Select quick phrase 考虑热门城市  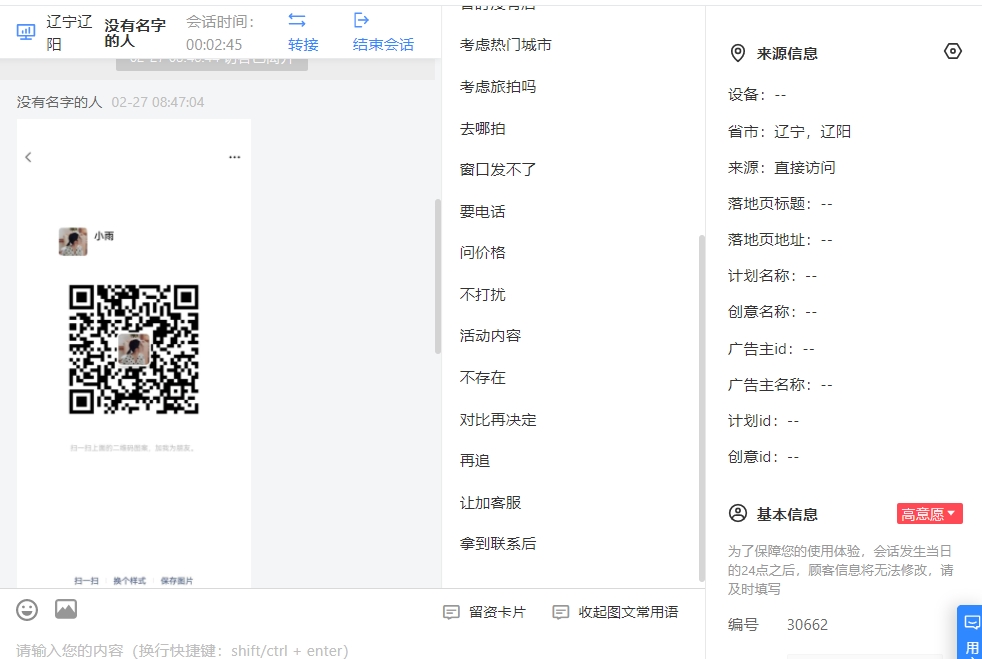(505, 45)
